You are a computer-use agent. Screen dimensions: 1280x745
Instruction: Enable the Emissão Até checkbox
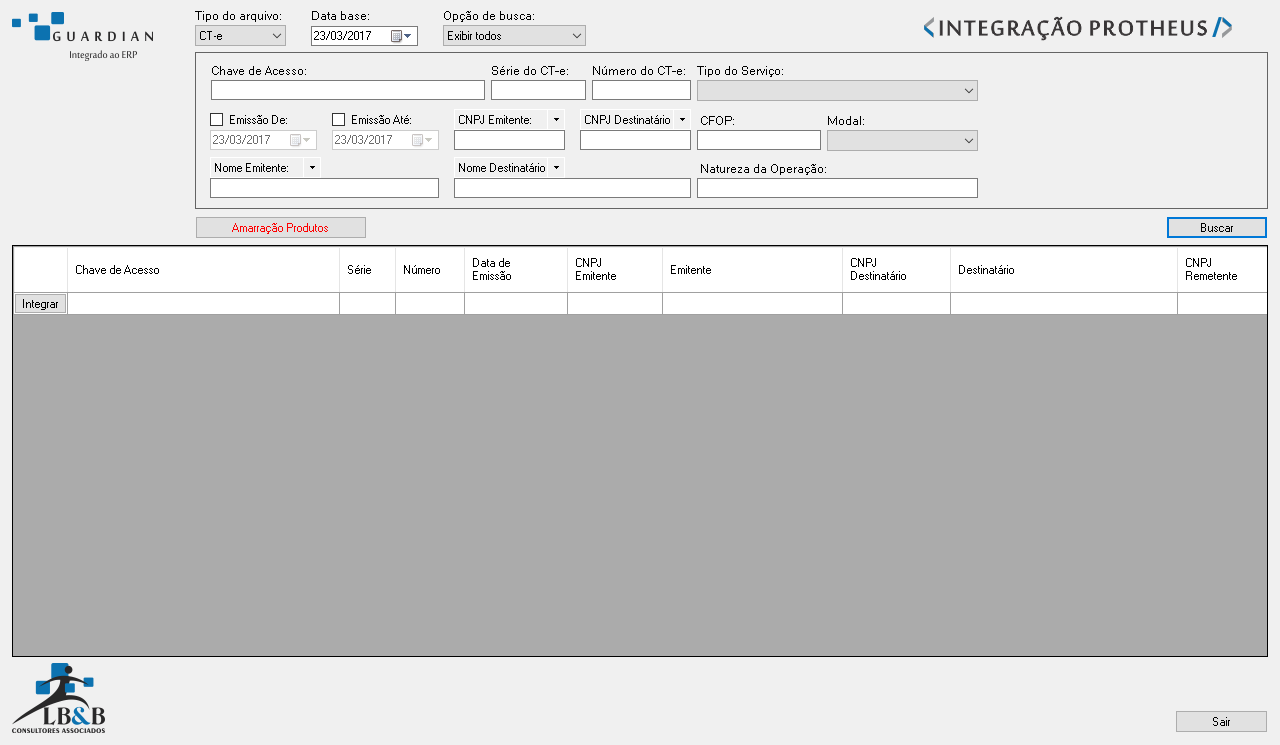pos(339,120)
